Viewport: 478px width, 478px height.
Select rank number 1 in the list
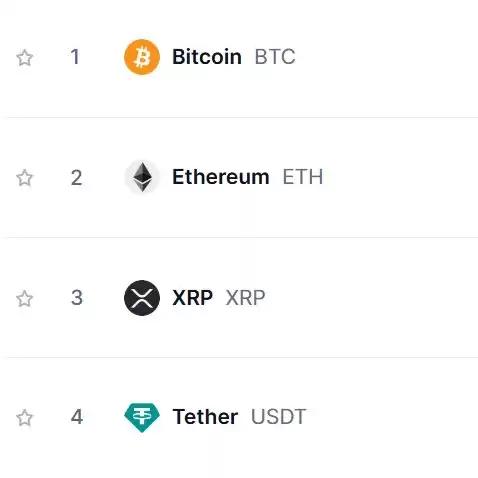[x=75, y=57]
